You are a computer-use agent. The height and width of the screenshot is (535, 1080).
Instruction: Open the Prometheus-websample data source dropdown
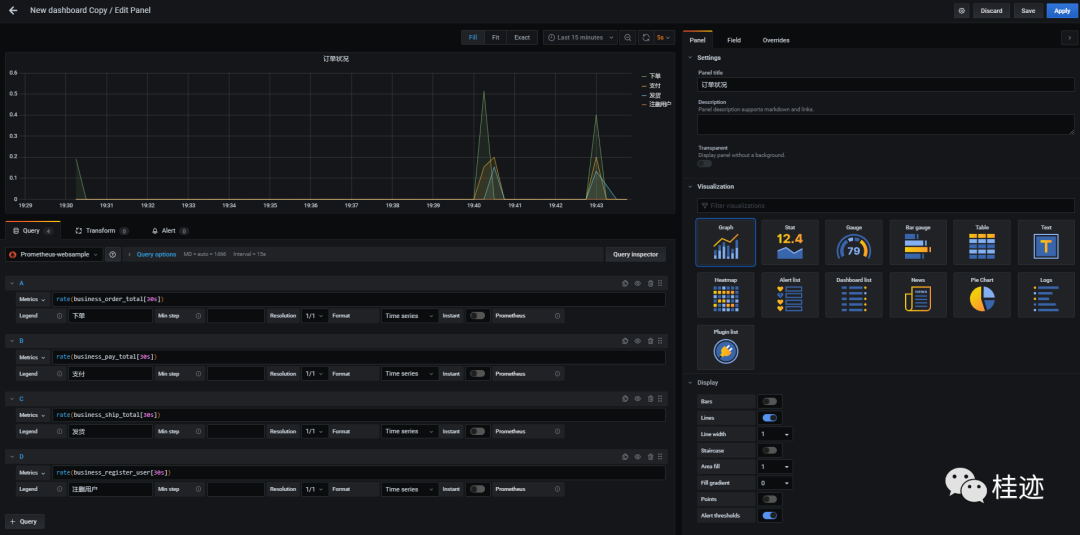pyautogui.click(x=54, y=255)
